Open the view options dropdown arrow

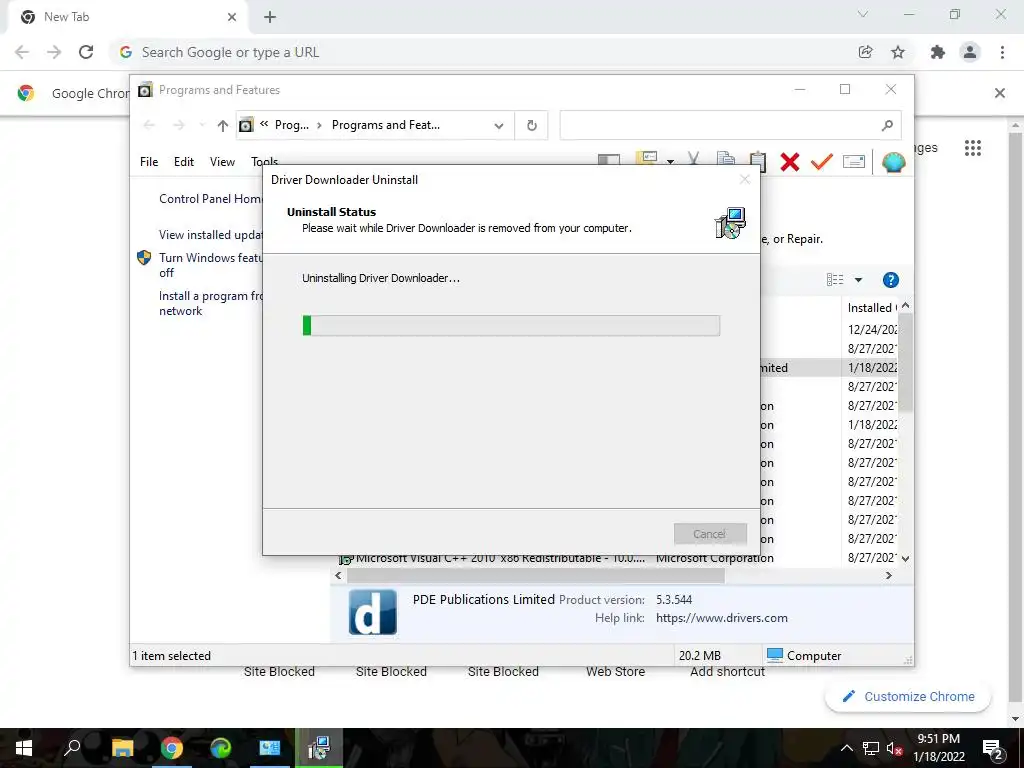pyautogui.click(x=858, y=280)
